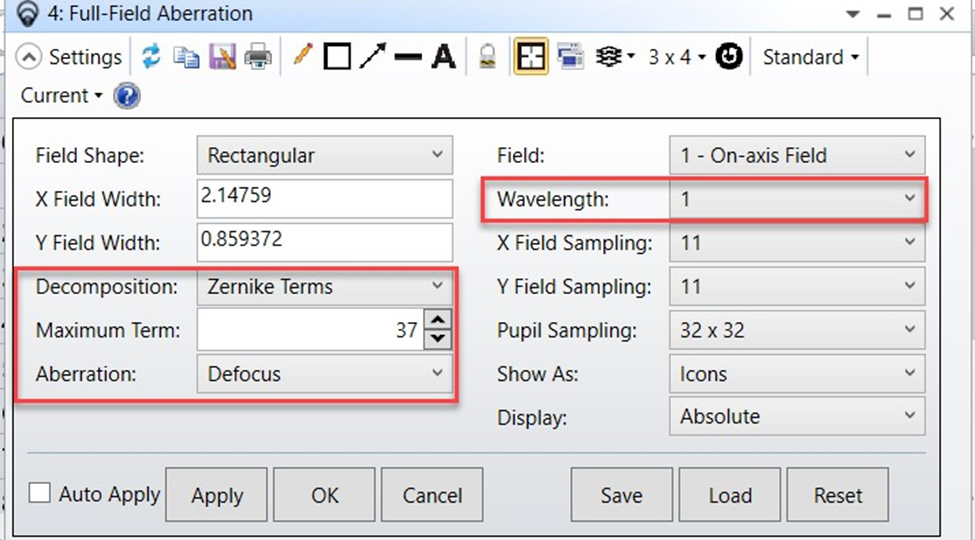Image resolution: width=975 pixels, height=540 pixels.
Task: Open the Field Shape dropdown
Action: click(325, 156)
